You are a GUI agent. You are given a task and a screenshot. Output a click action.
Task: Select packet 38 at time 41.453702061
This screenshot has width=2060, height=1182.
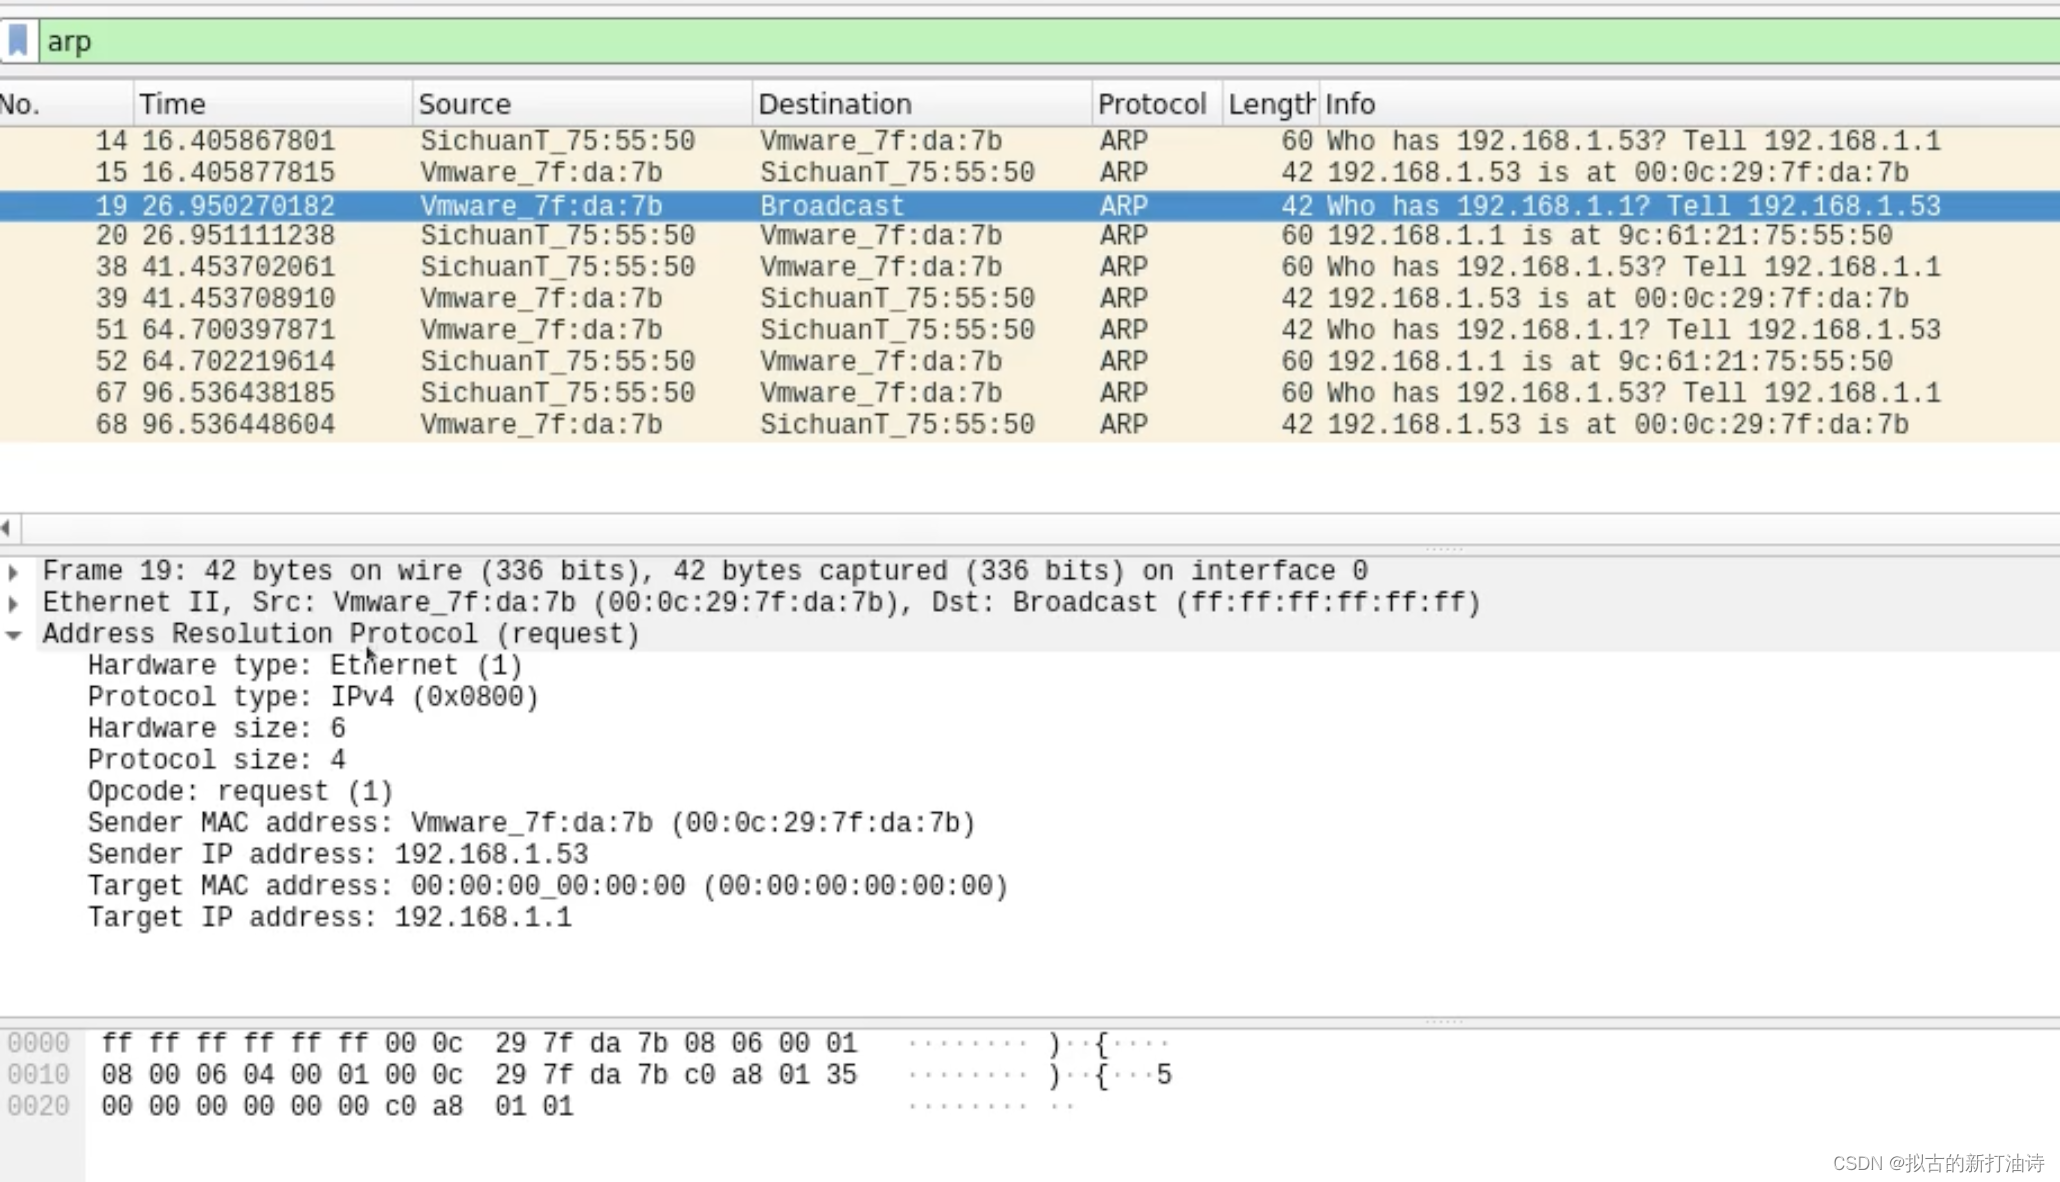tap(1030, 267)
